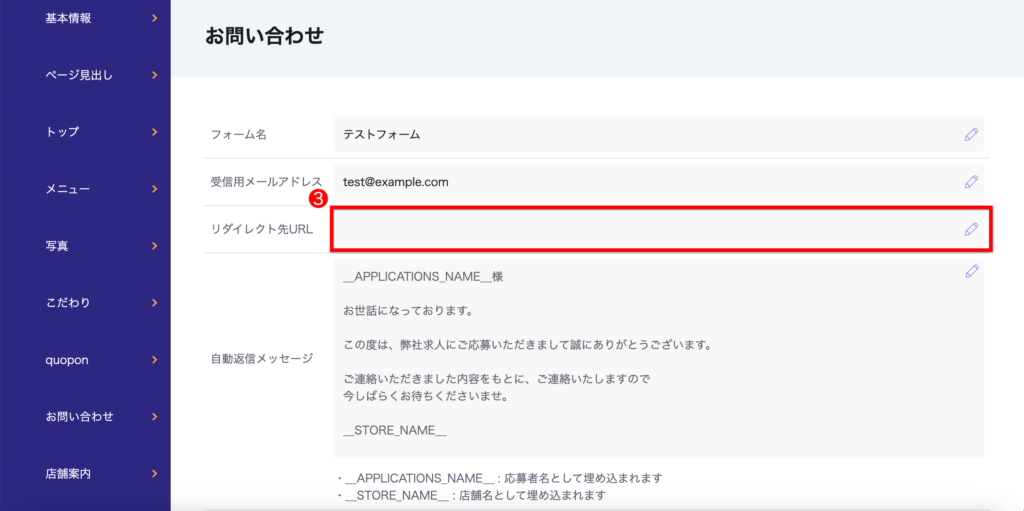The width and height of the screenshot is (1024, 511).
Task: Go to こだわり in the sidebar
Action: tap(68, 303)
